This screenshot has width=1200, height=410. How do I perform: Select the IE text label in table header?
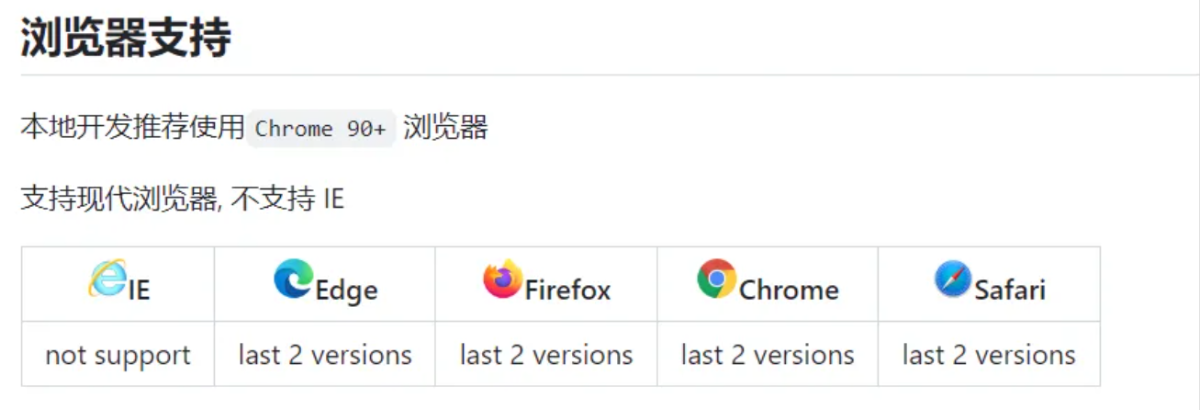[x=138, y=291]
